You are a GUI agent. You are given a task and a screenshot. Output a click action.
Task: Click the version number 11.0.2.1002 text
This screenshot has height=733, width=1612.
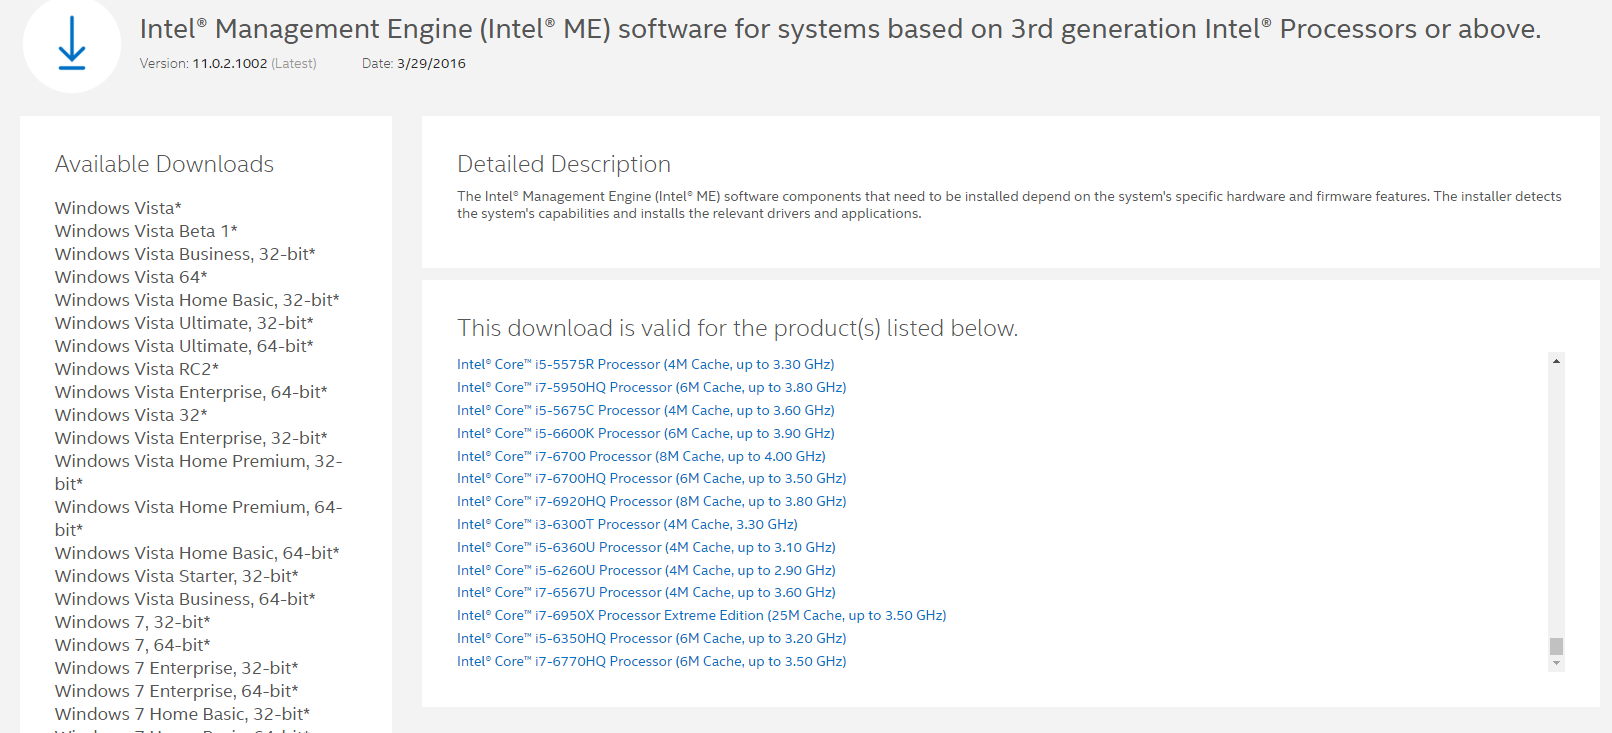[229, 64]
